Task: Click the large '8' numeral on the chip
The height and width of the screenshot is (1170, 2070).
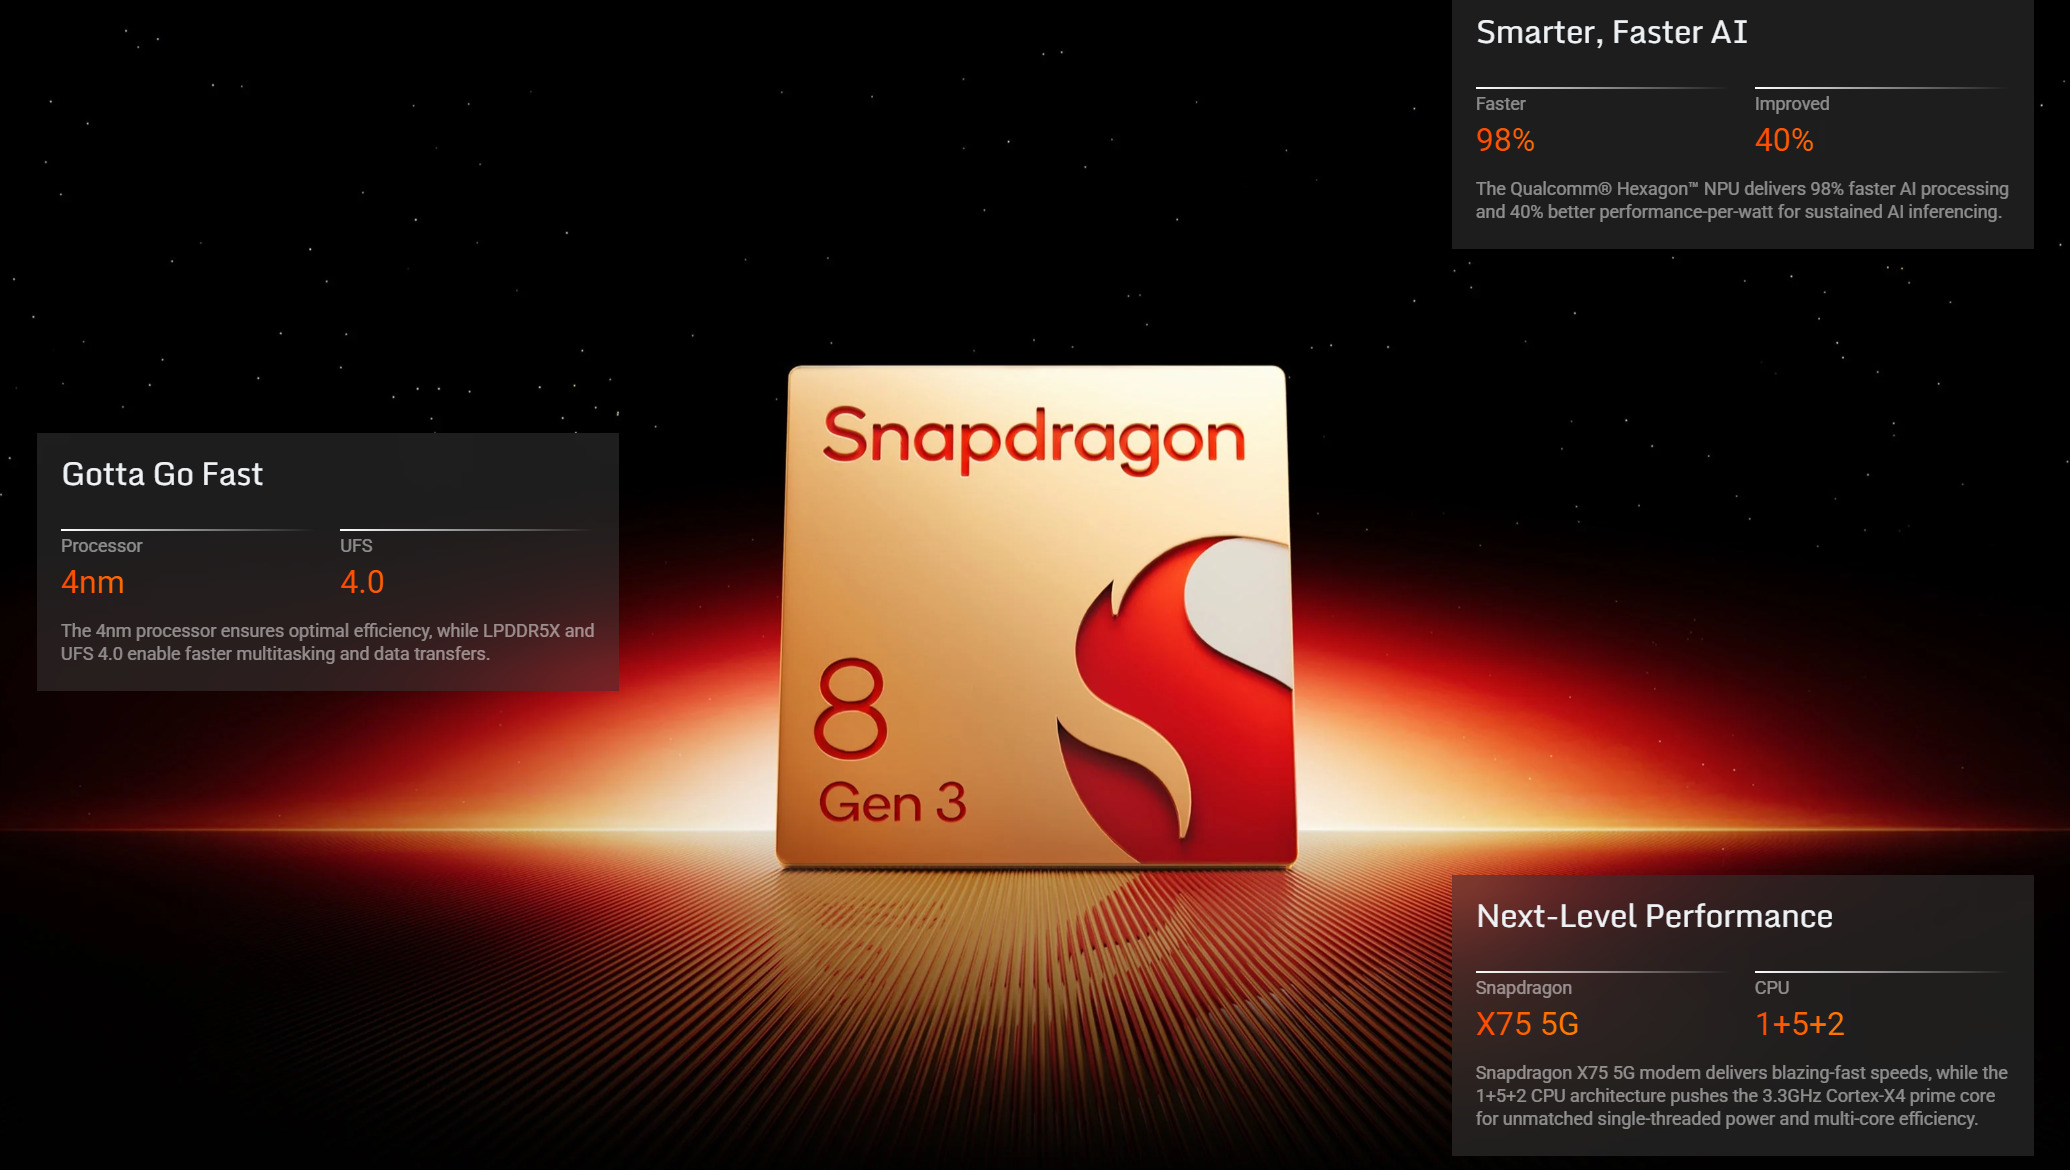Action: point(851,708)
